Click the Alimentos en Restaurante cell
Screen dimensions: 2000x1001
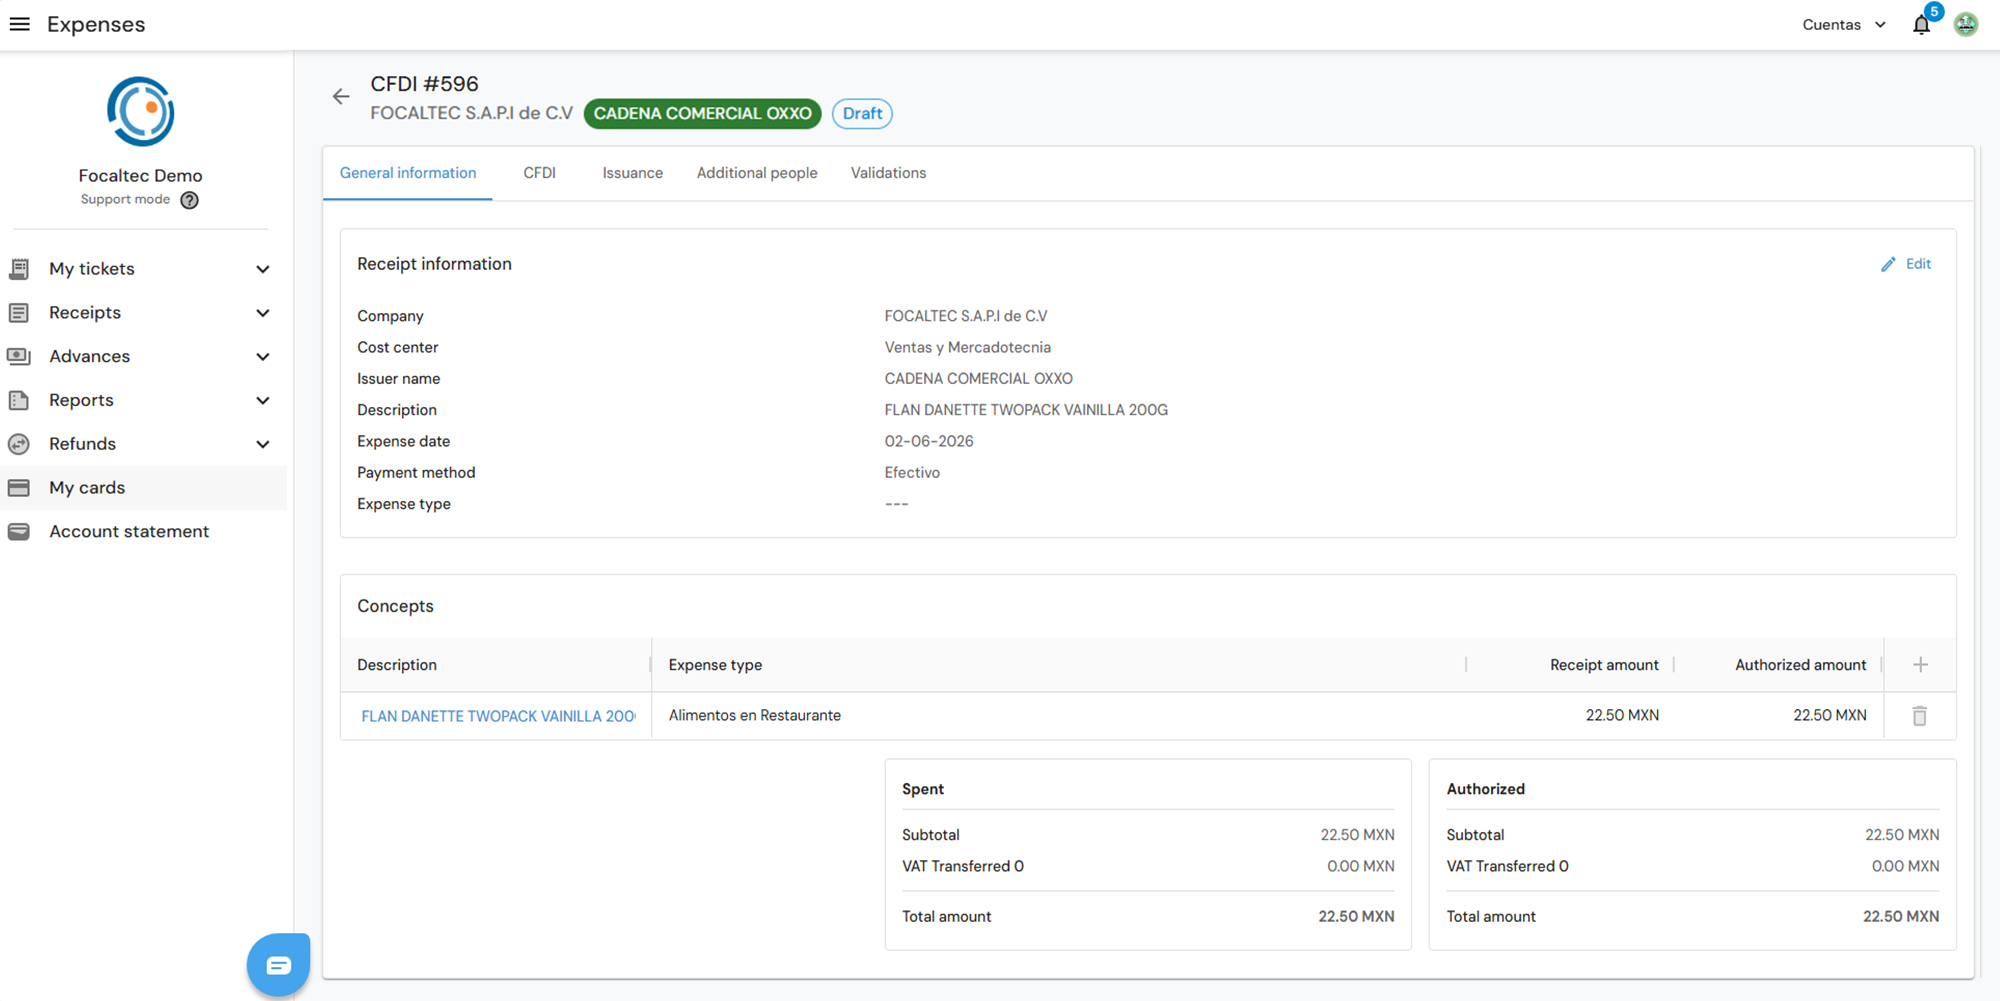(x=755, y=716)
